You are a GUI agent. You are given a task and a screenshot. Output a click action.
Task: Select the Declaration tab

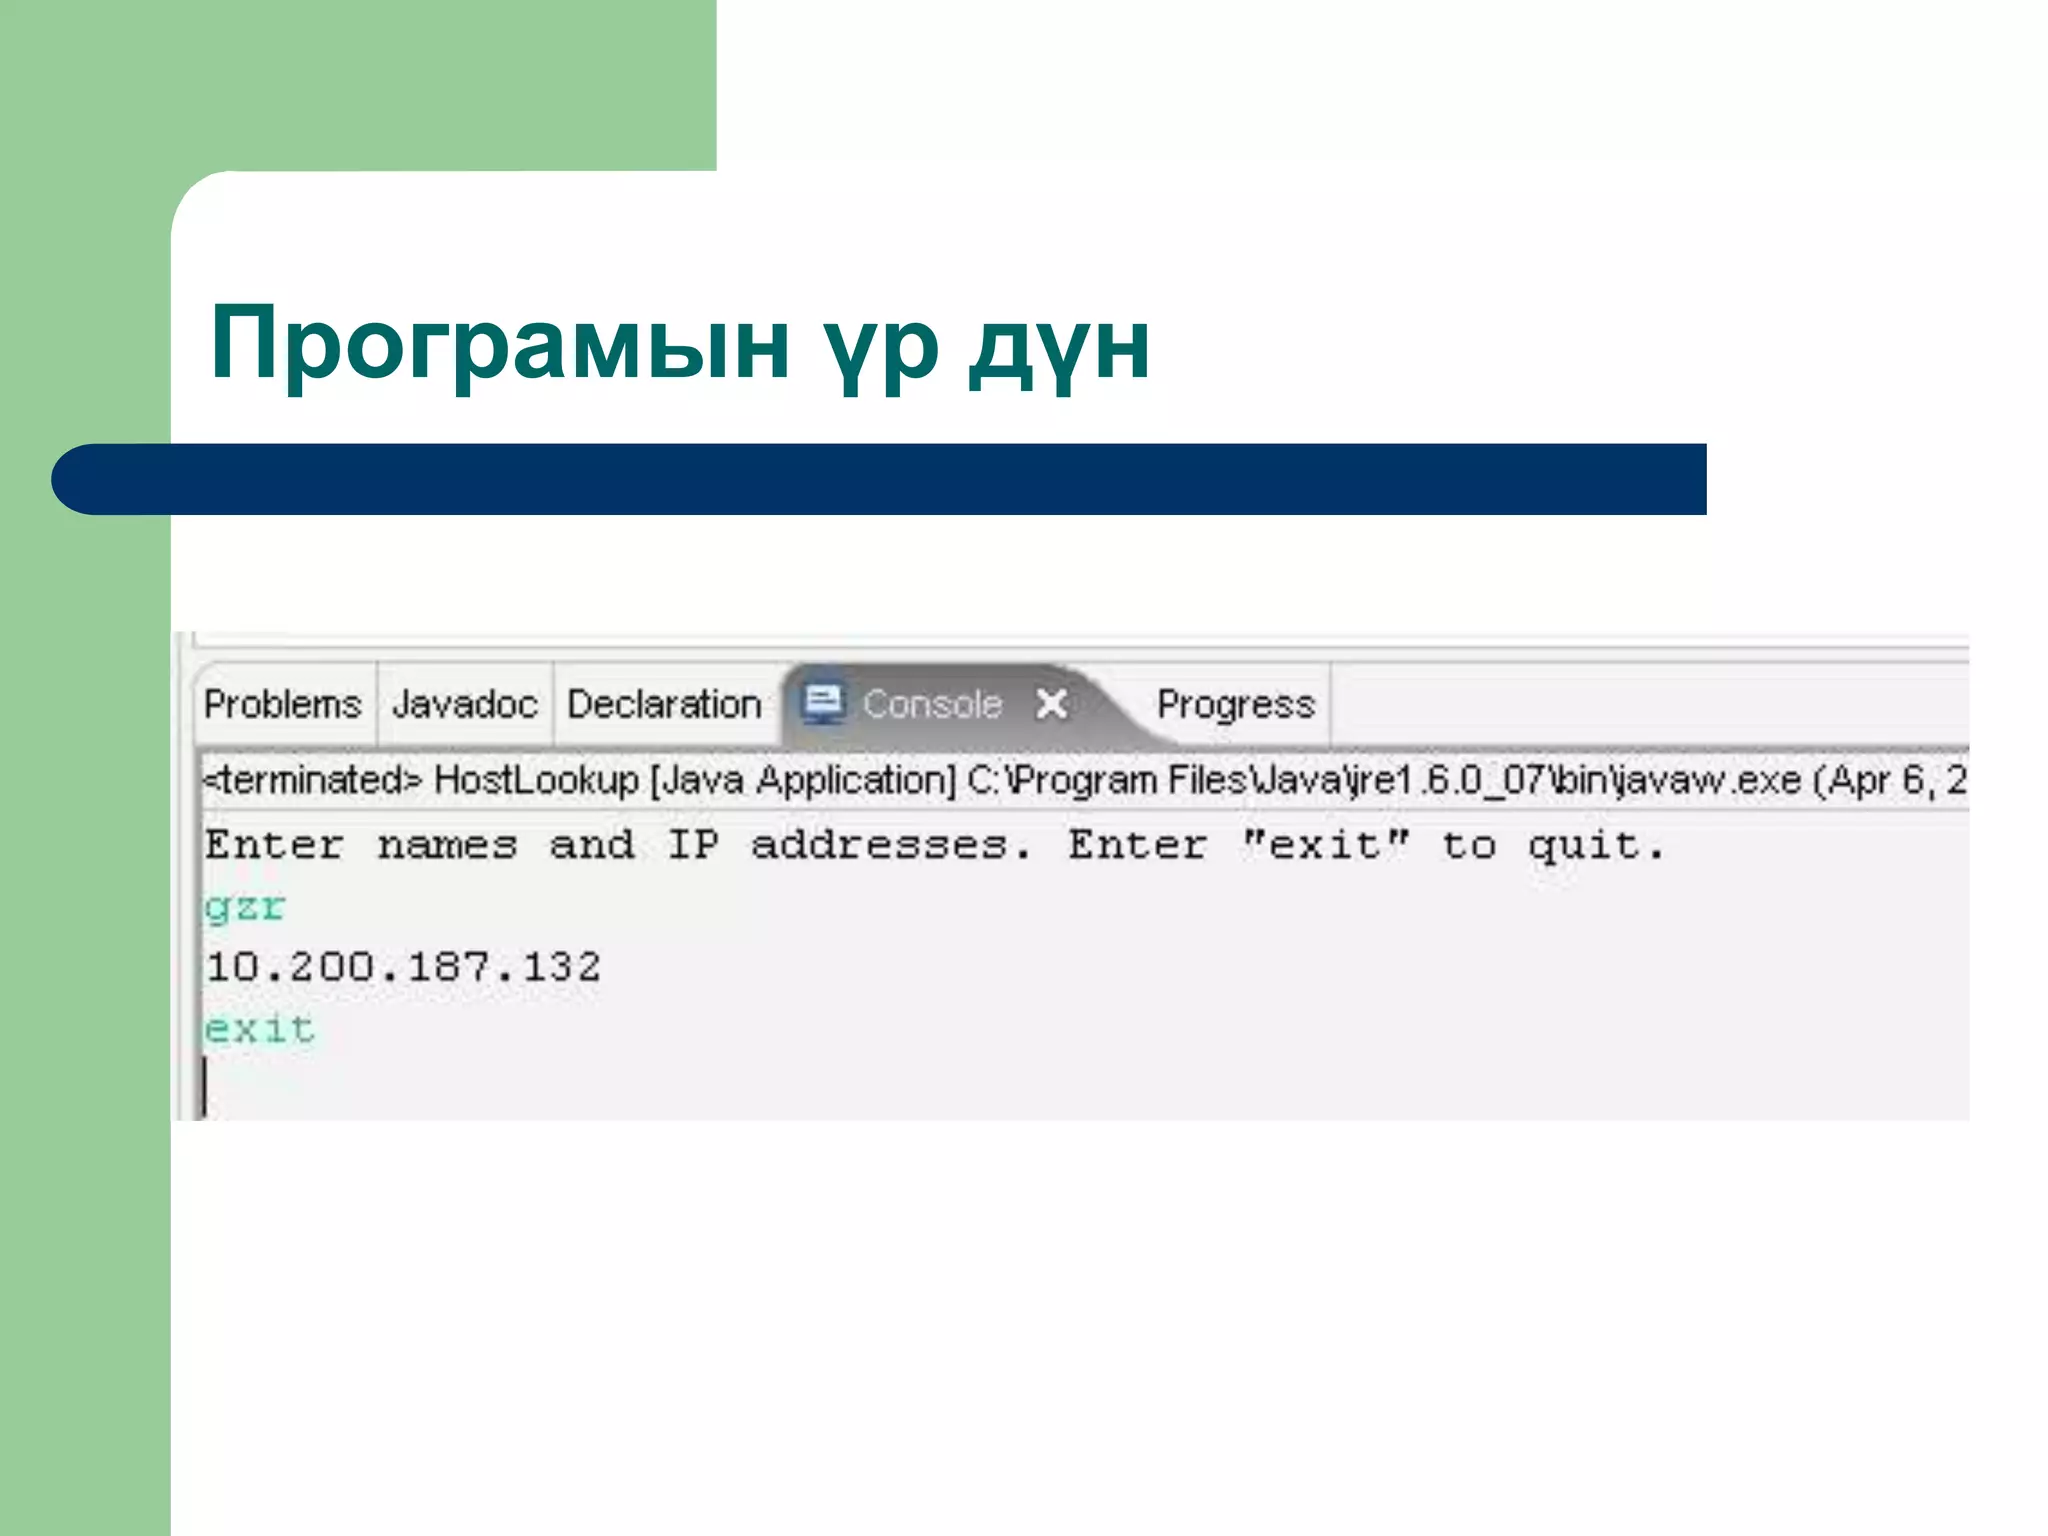664,704
